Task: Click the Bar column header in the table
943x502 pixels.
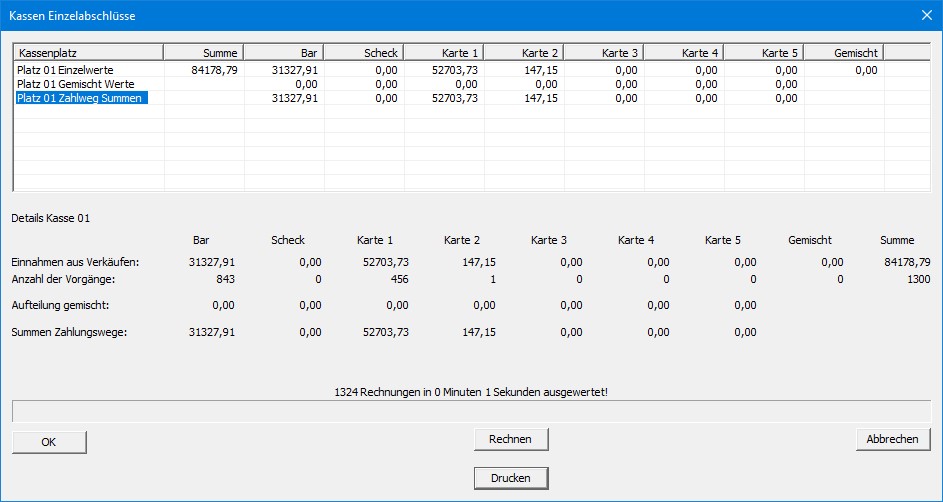Action: click(x=284, y=53)
